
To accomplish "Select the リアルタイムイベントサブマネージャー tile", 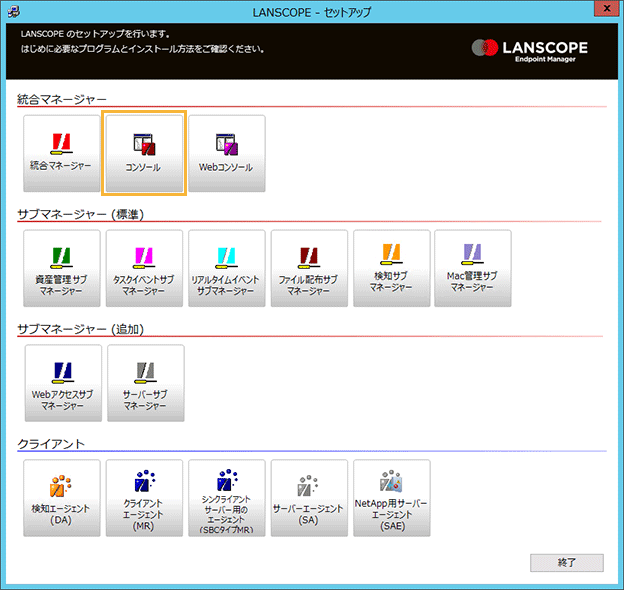I will click(x=227, y=268).
